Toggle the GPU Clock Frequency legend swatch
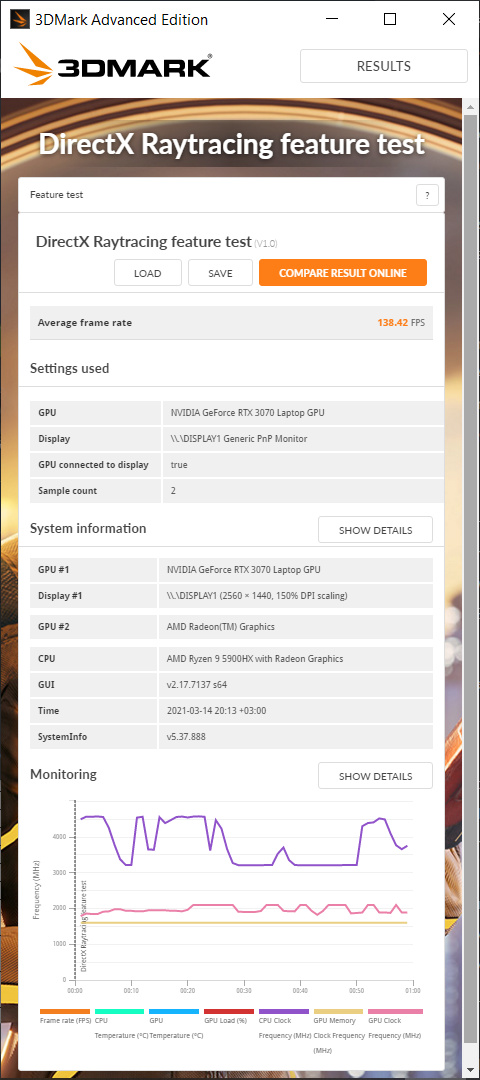Screen dimensions: 480x1080 coord(395,1012)
